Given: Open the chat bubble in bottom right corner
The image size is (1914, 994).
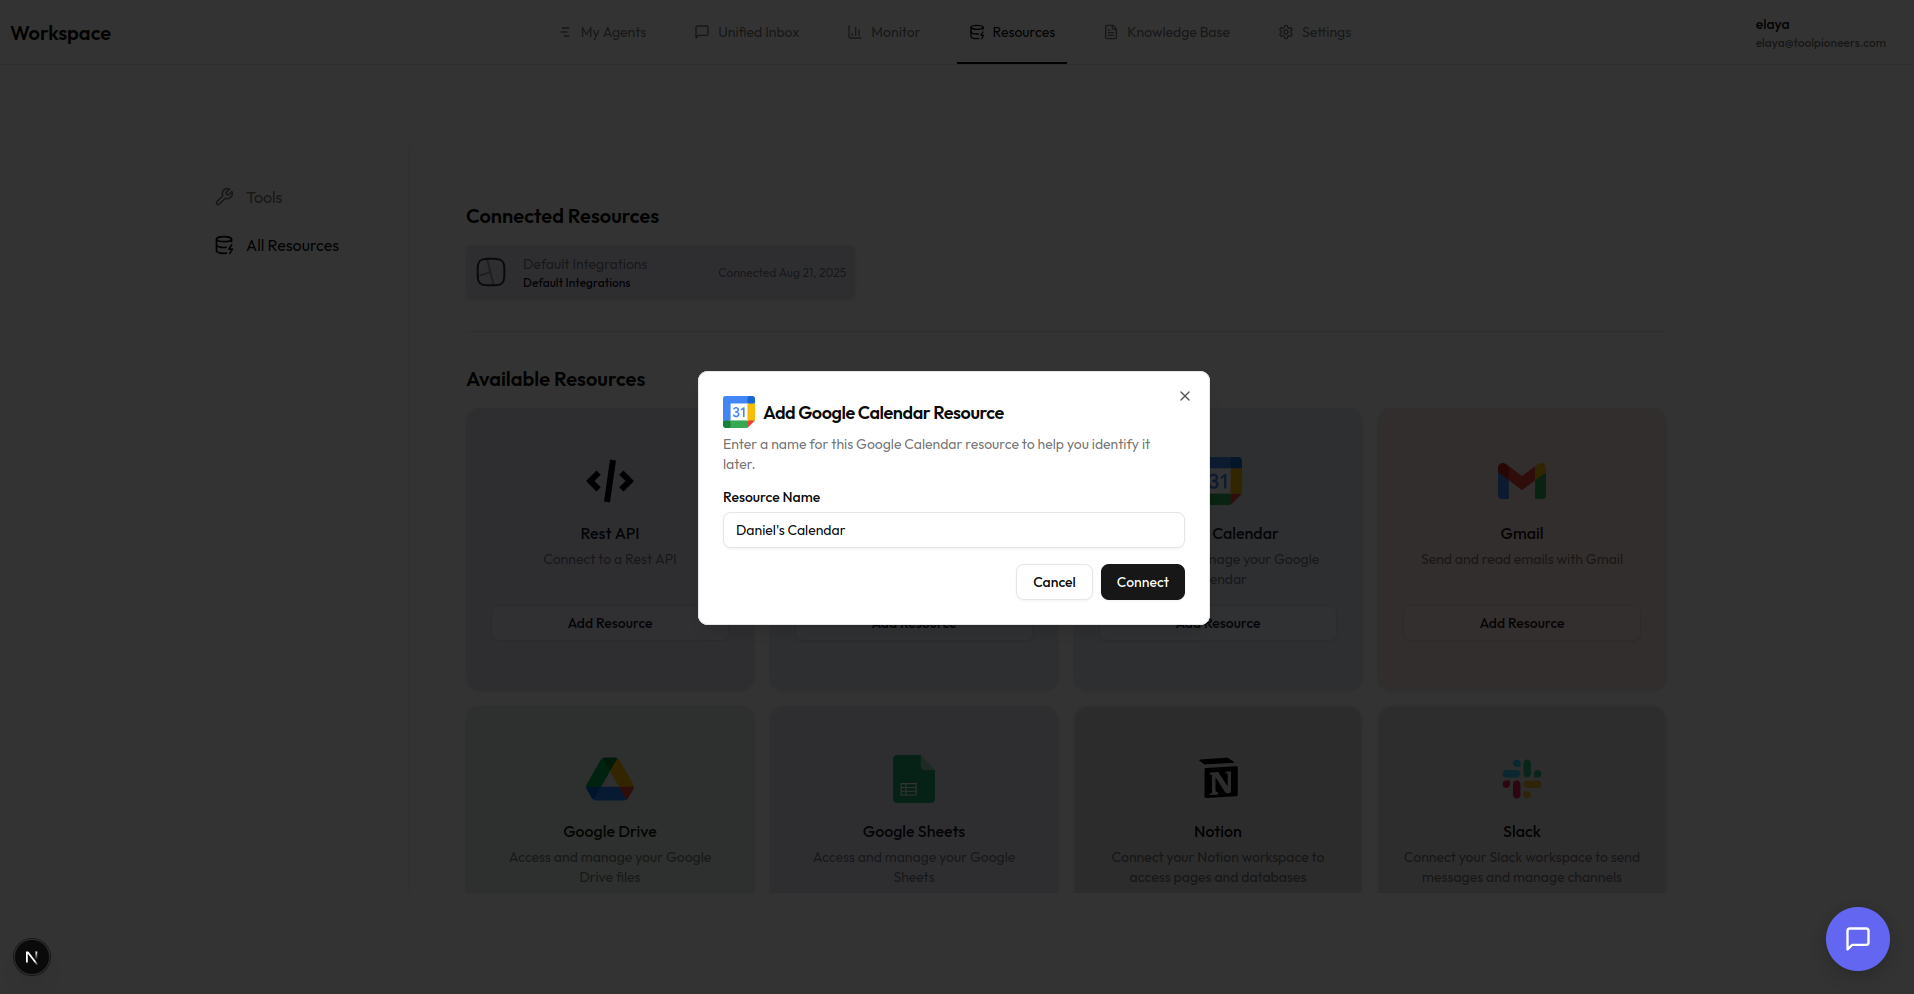Looking at the screenshot, I should pyautogui.click(x=1857, y=939).
